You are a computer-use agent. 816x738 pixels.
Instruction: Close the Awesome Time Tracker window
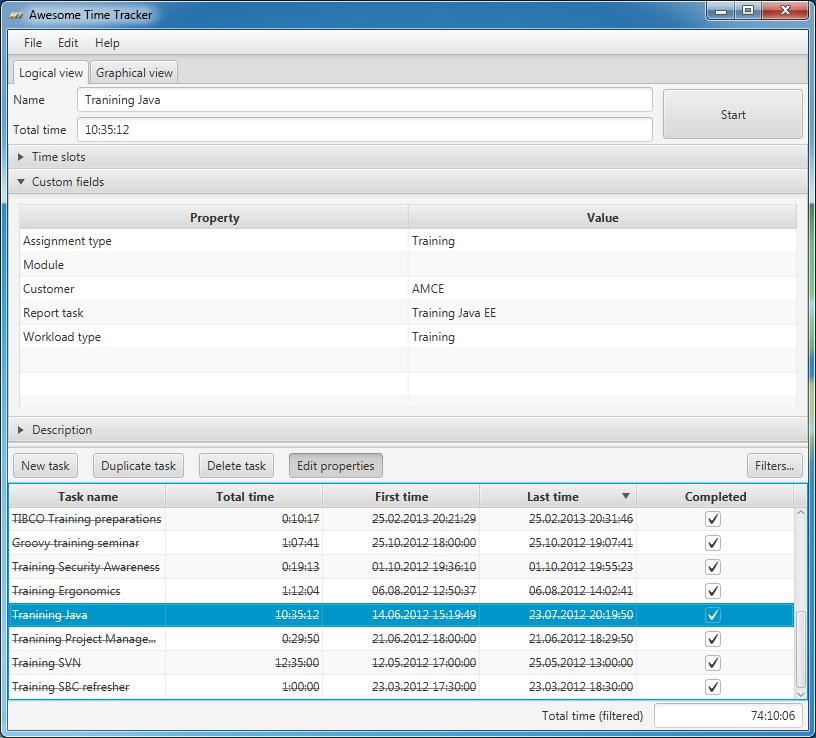click(x=786, y=10)
